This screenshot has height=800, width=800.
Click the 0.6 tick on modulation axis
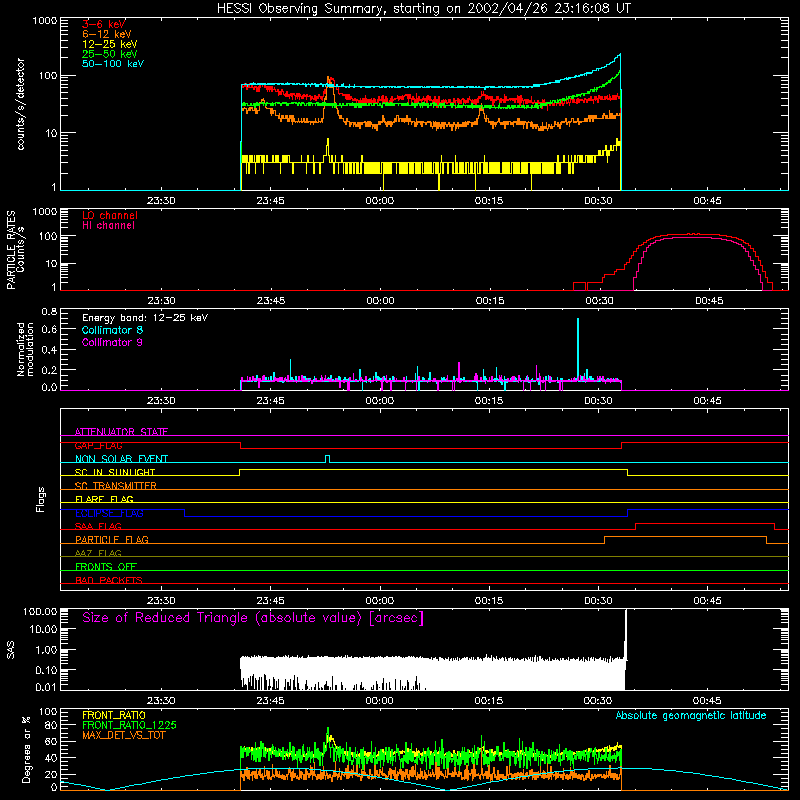(49, 330)
